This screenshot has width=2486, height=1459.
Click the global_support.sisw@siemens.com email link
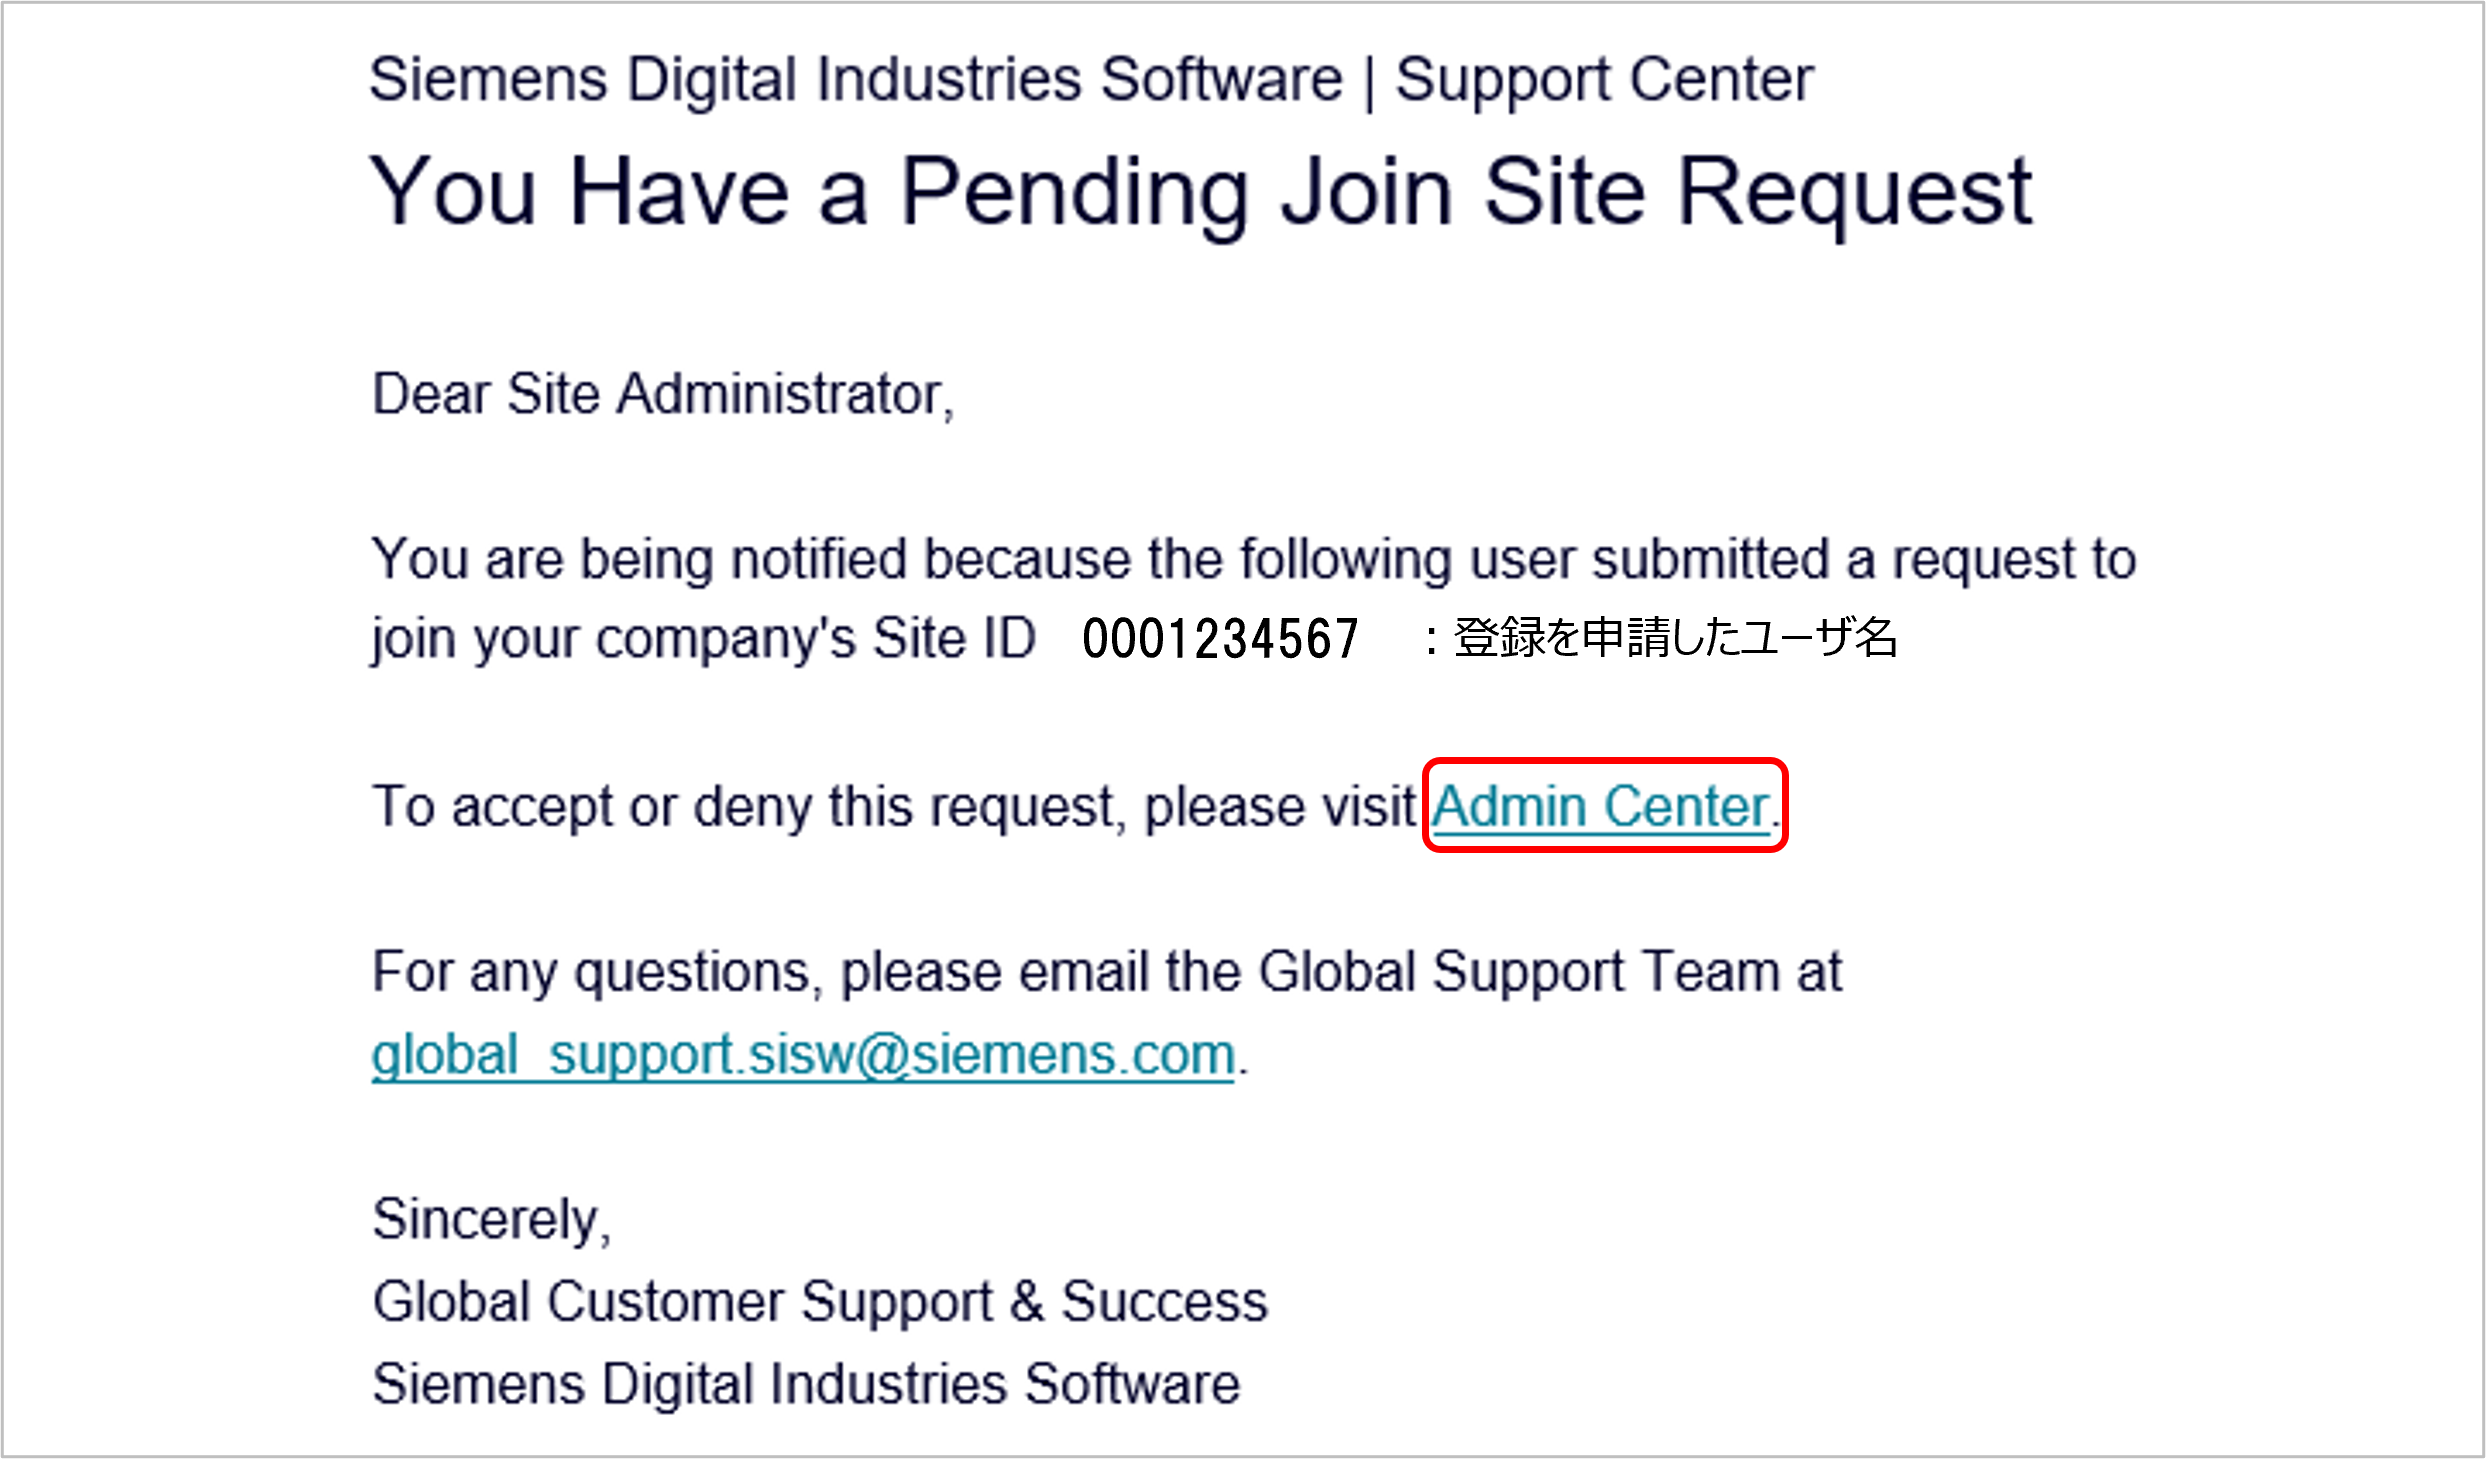(804, 1055)
